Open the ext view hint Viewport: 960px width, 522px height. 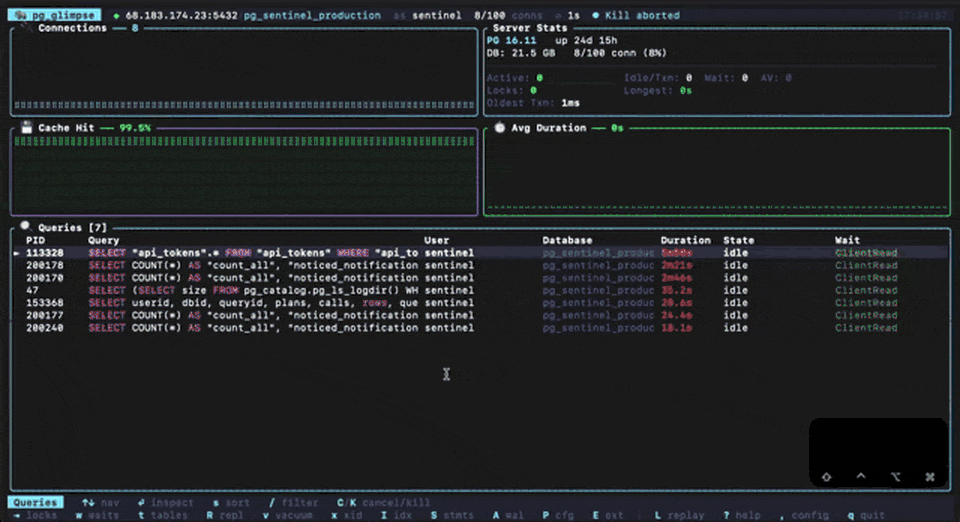coord(607,515)
